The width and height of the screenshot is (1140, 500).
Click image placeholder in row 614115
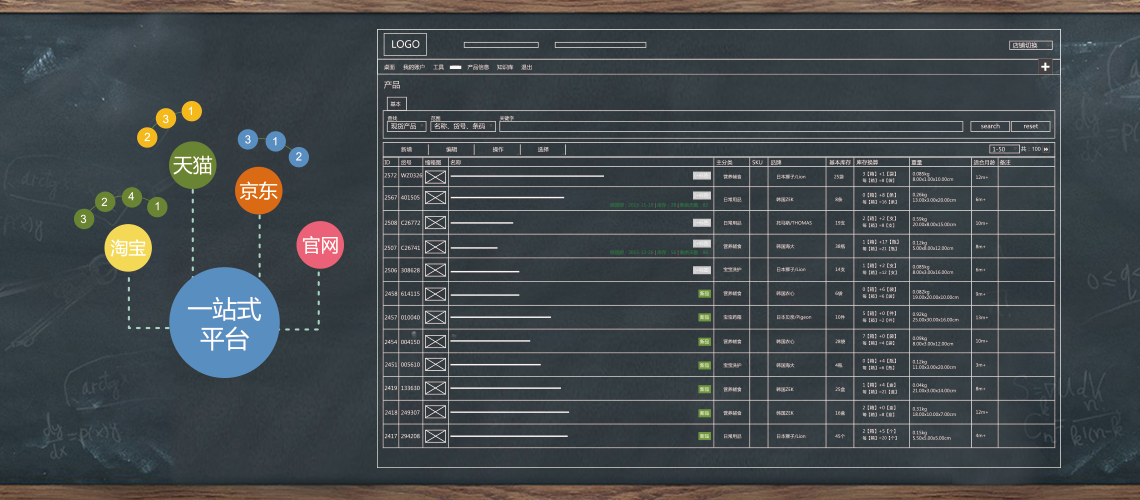(x=435, y=294)
